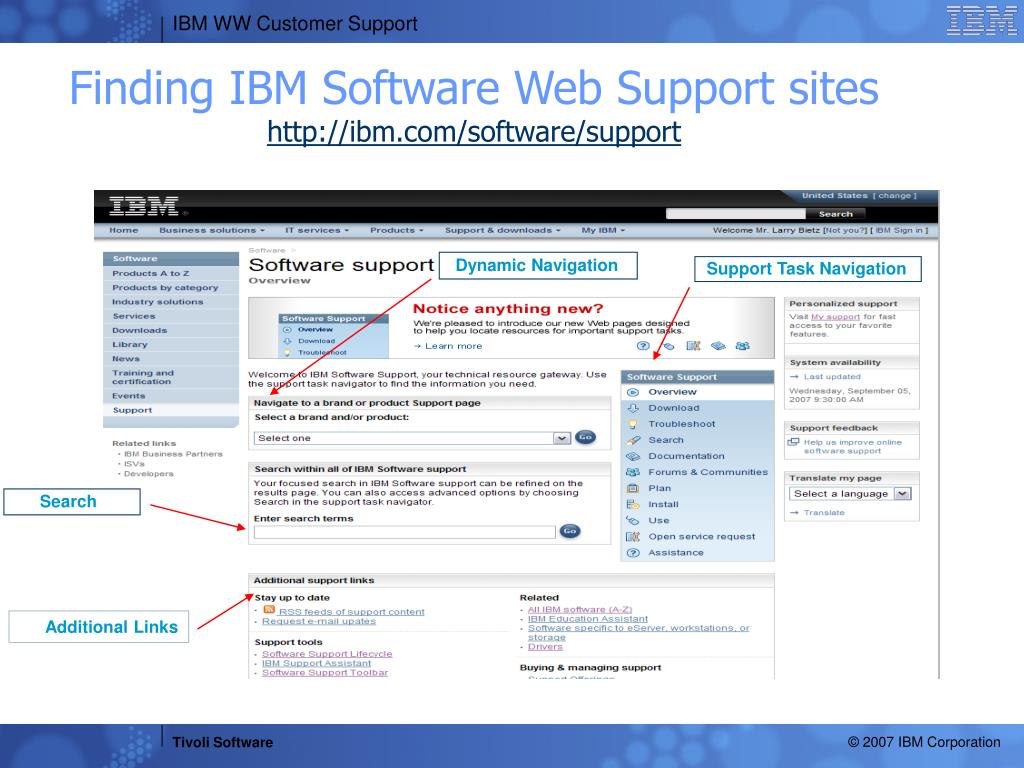Screen dimensions: 1024x768
Task: Click the Download arrow icon
Action: click(632, 408)
